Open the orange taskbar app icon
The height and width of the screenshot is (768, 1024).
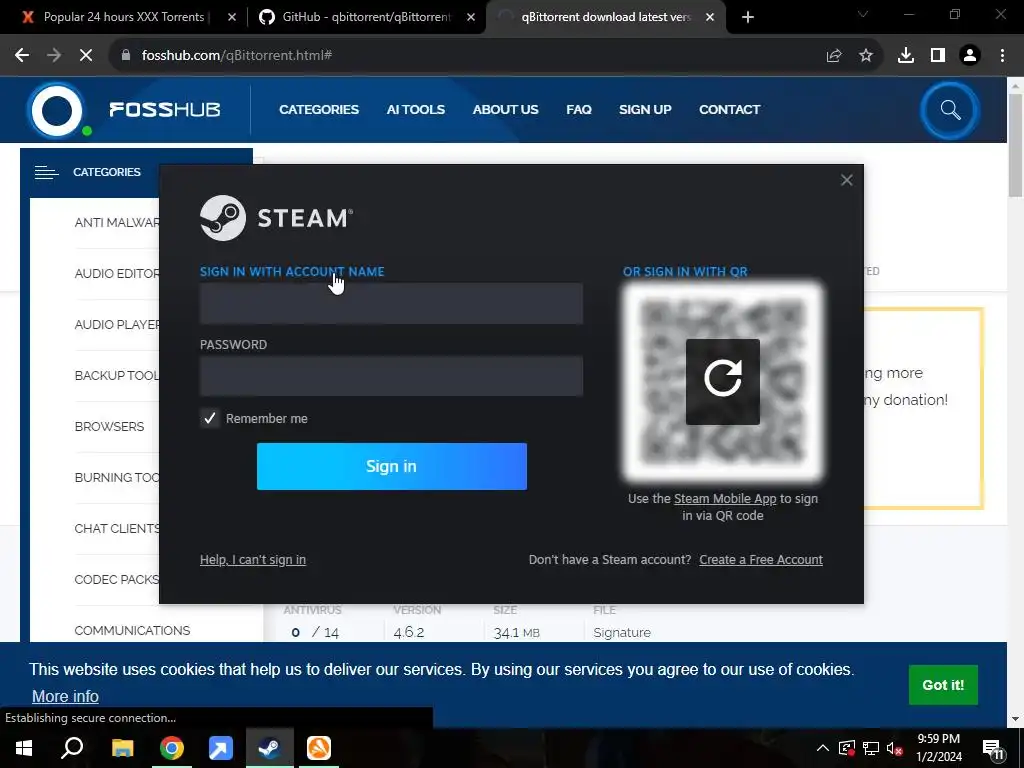coord(319,748)
